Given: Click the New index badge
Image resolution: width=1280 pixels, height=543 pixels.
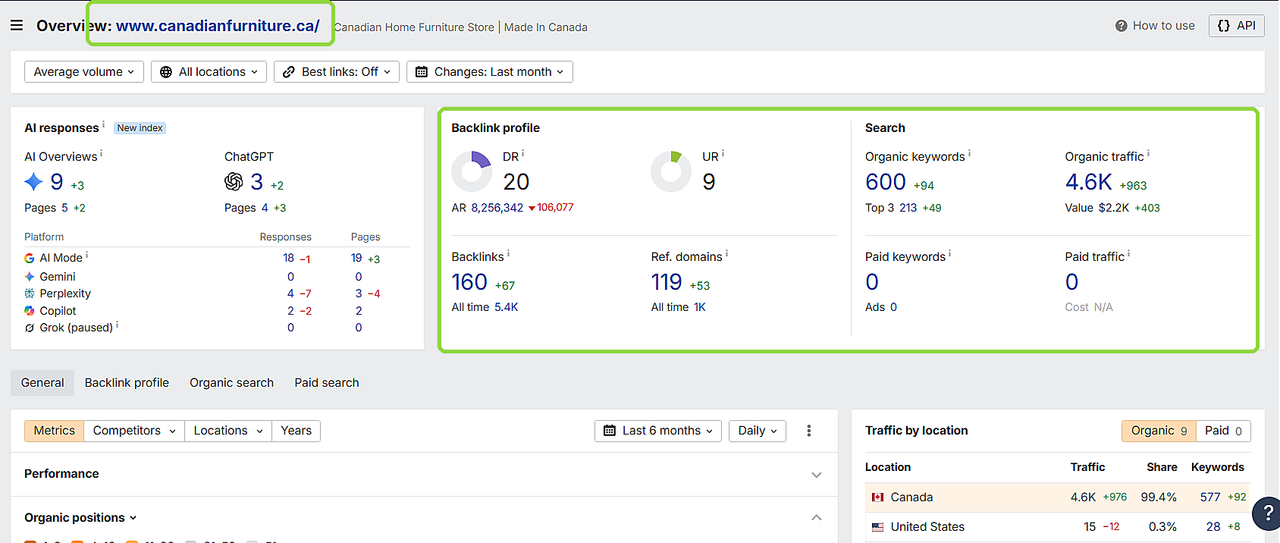Looking at the screenshot, I should tap(140, 128).
